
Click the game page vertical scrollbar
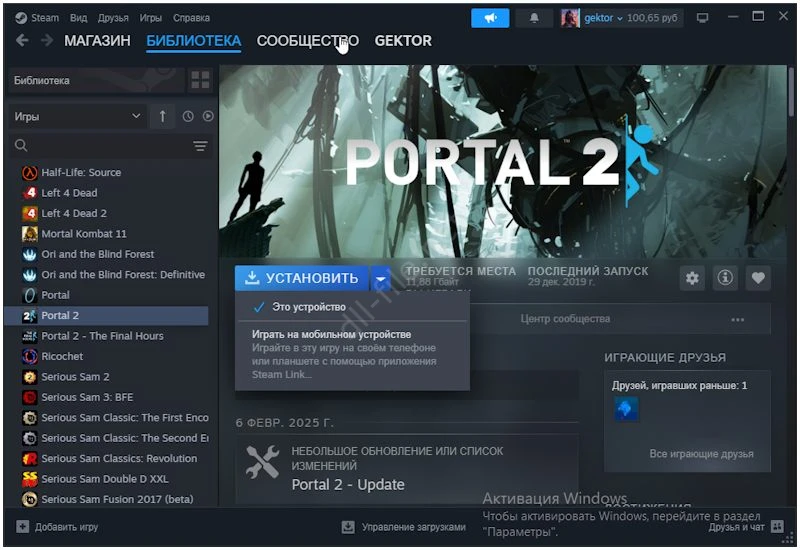[791, 92]
